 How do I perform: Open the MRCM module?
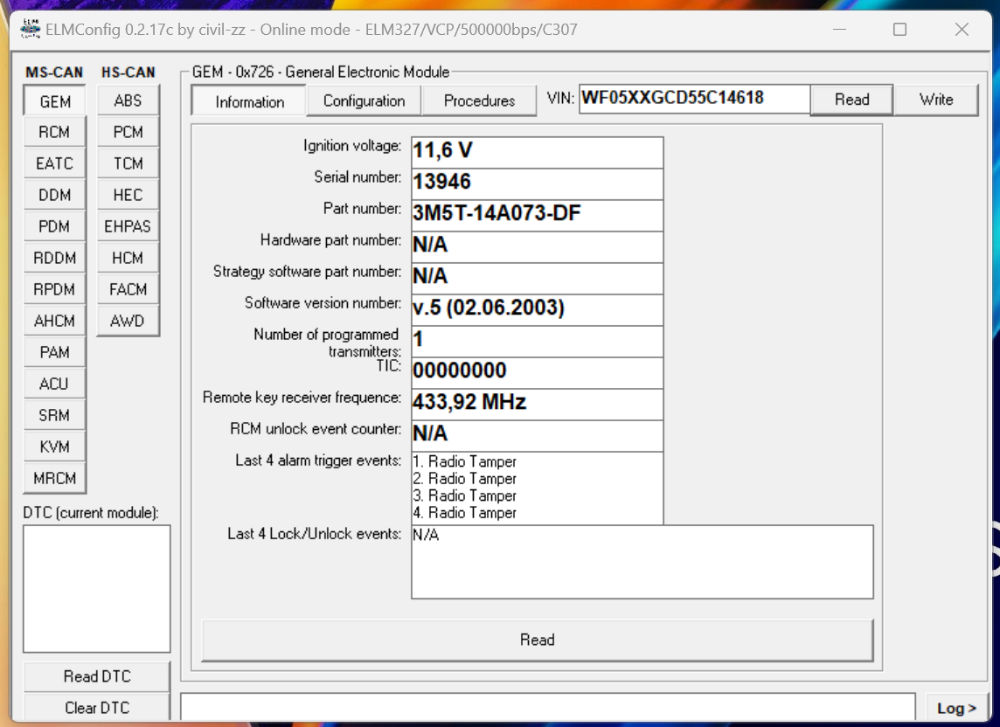pyautogui.click(x=55, y=478)
